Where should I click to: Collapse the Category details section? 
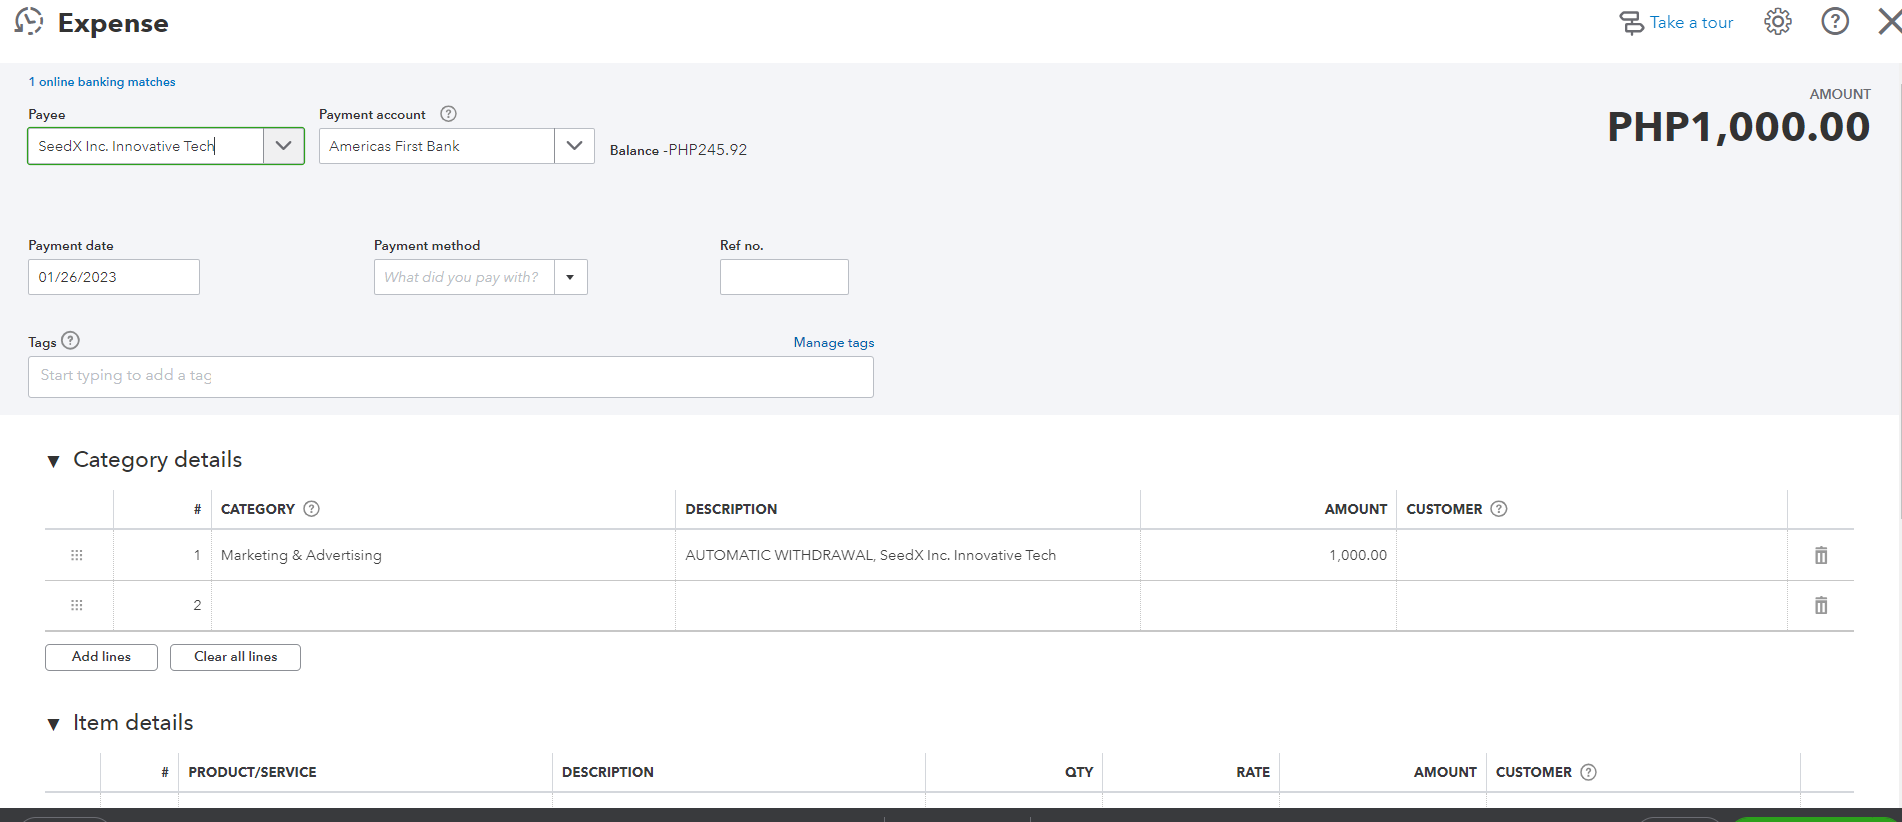(54, 461)
